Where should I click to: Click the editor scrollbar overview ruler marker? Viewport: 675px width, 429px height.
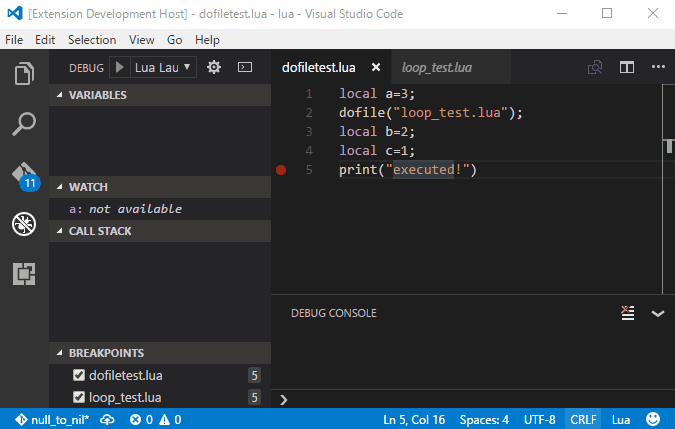[669, 146]
